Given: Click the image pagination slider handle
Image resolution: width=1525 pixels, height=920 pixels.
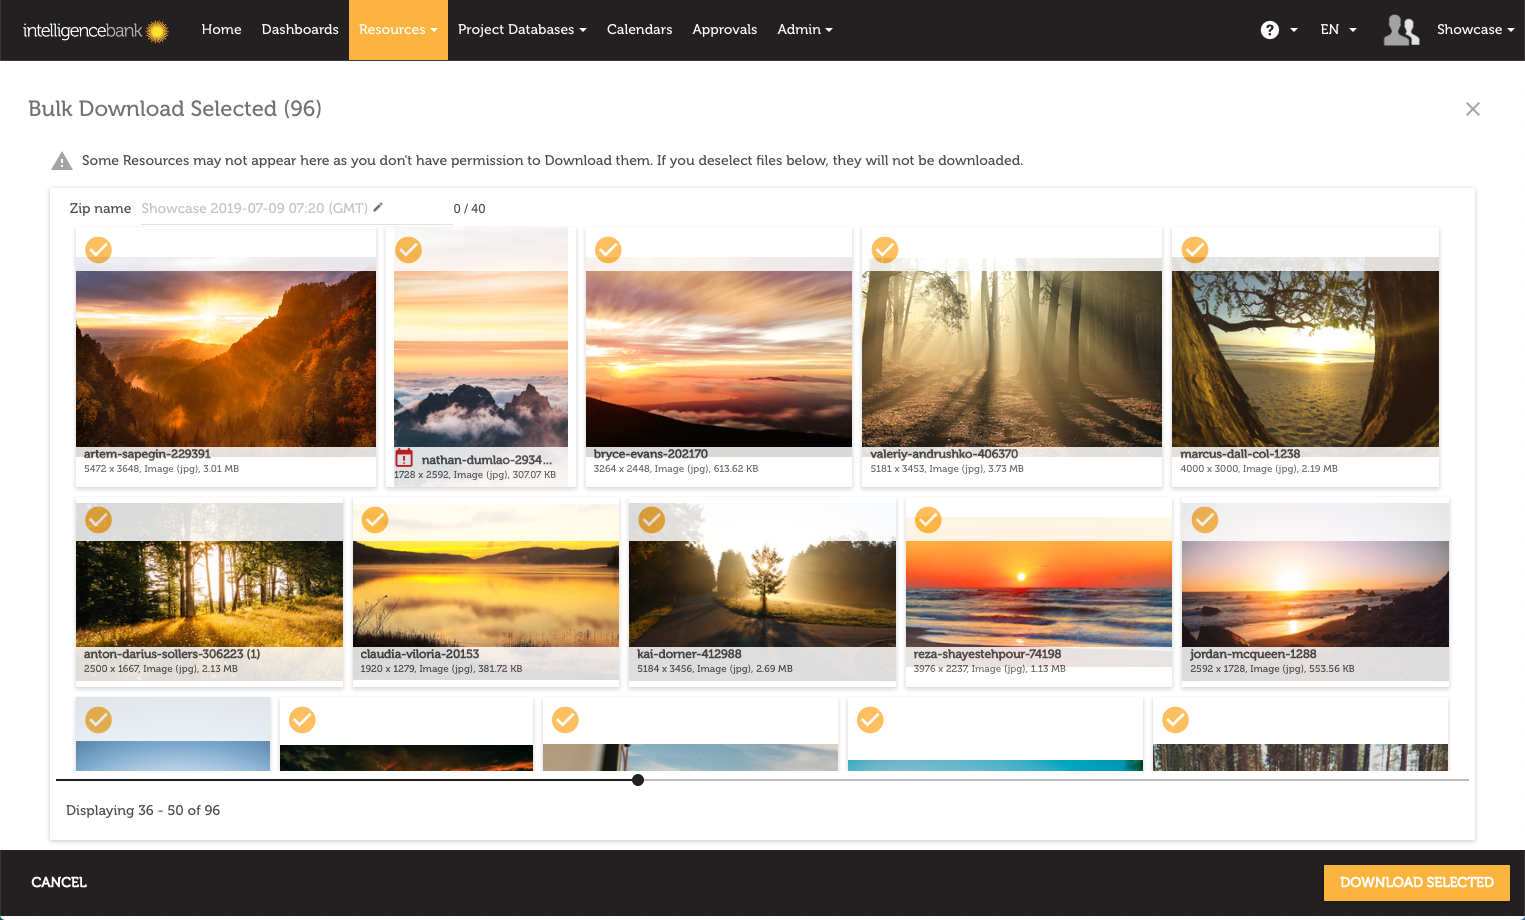Looking at the screenshot, I should pos(638,780).
